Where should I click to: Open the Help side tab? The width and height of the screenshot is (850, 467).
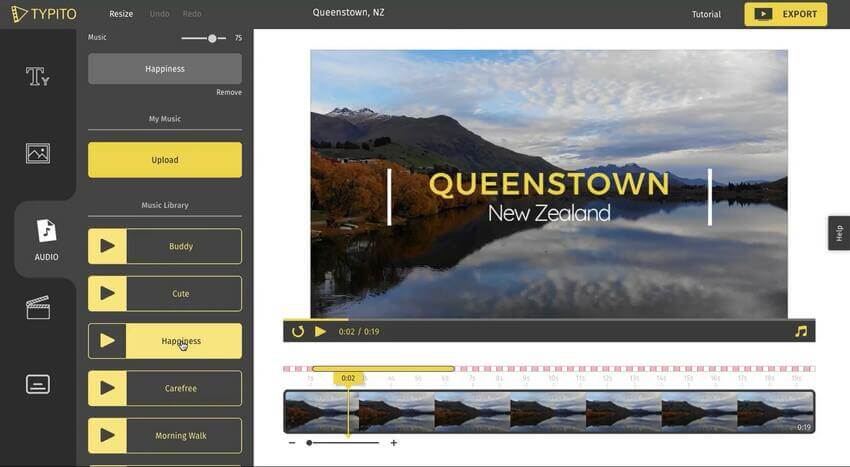pos(839,233)
